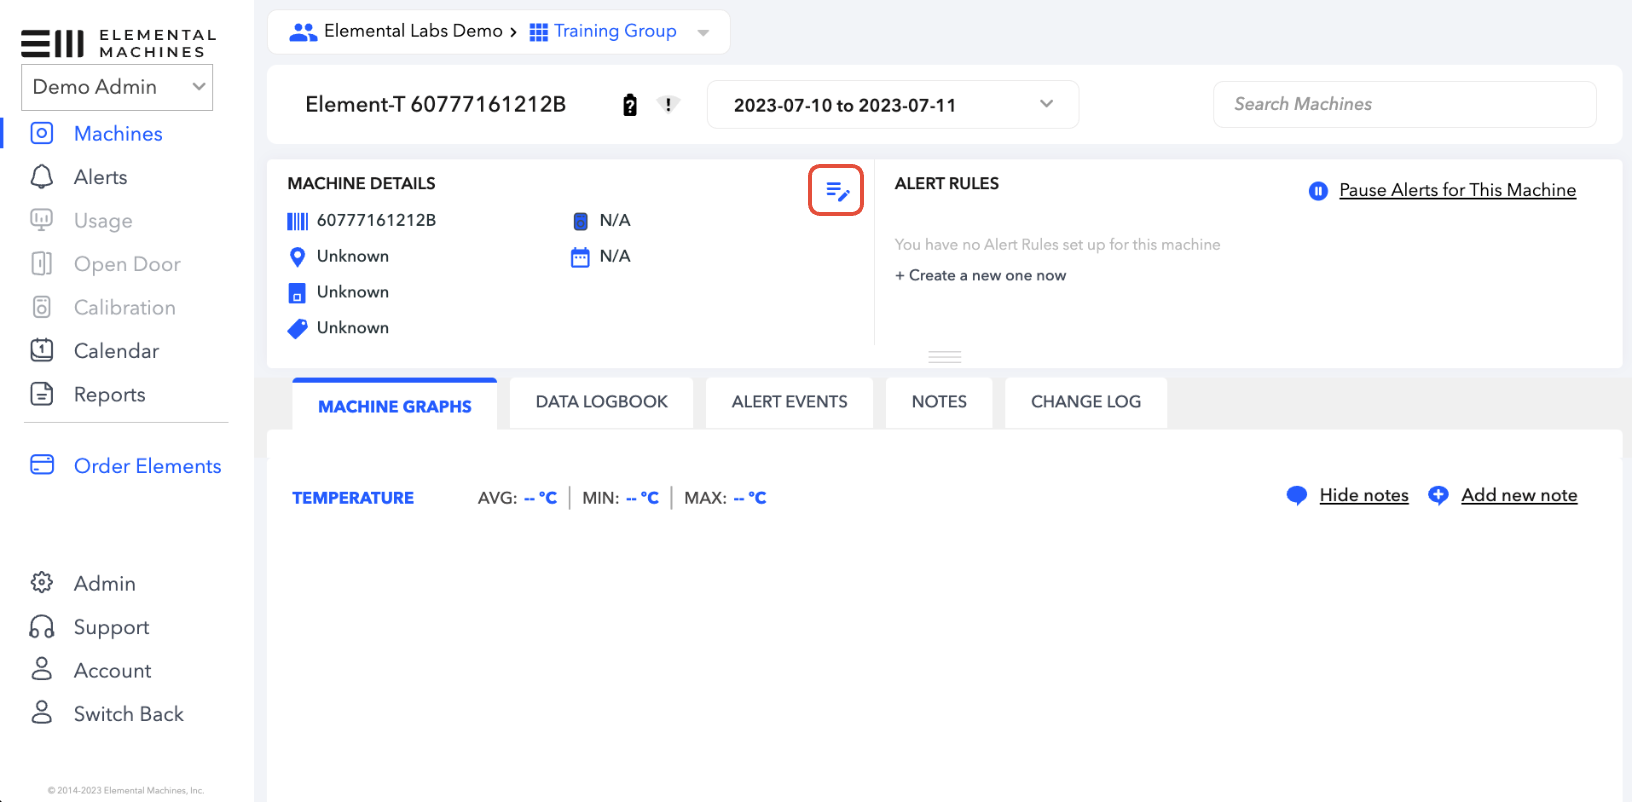Click the Calibration device icon
Screen dimensions: 1632x802
(42, 307)
